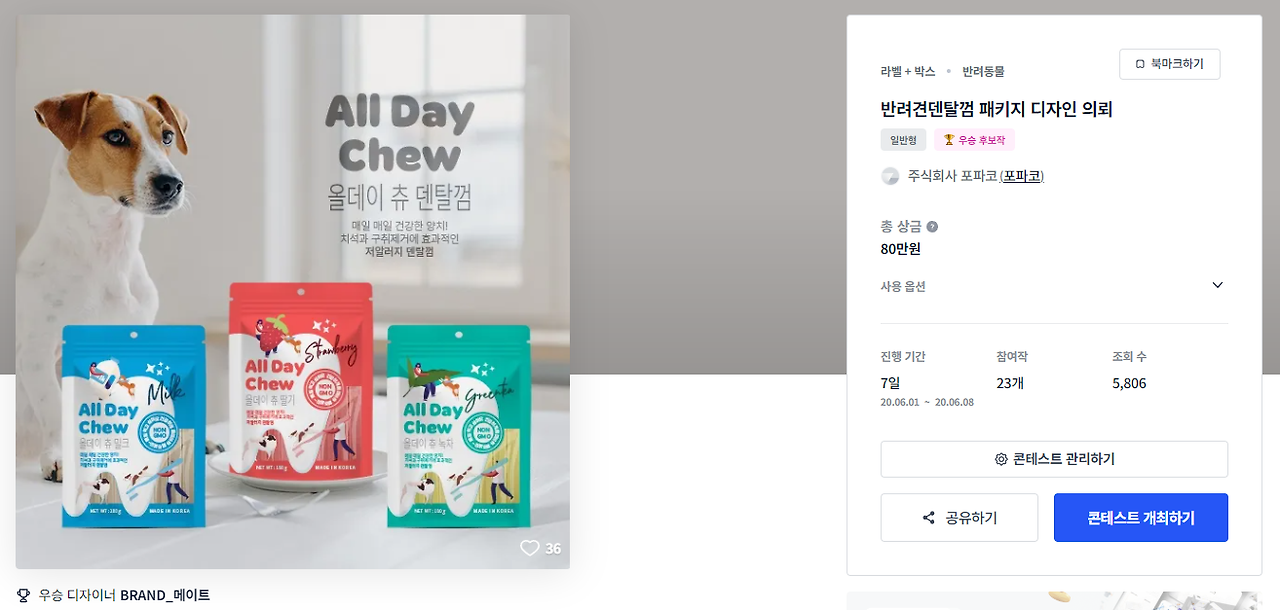This screenshot has height=610, width=1280.
Task: Click the 주식회사 포파코 profile avatar
Action: [x=890, y=176]
